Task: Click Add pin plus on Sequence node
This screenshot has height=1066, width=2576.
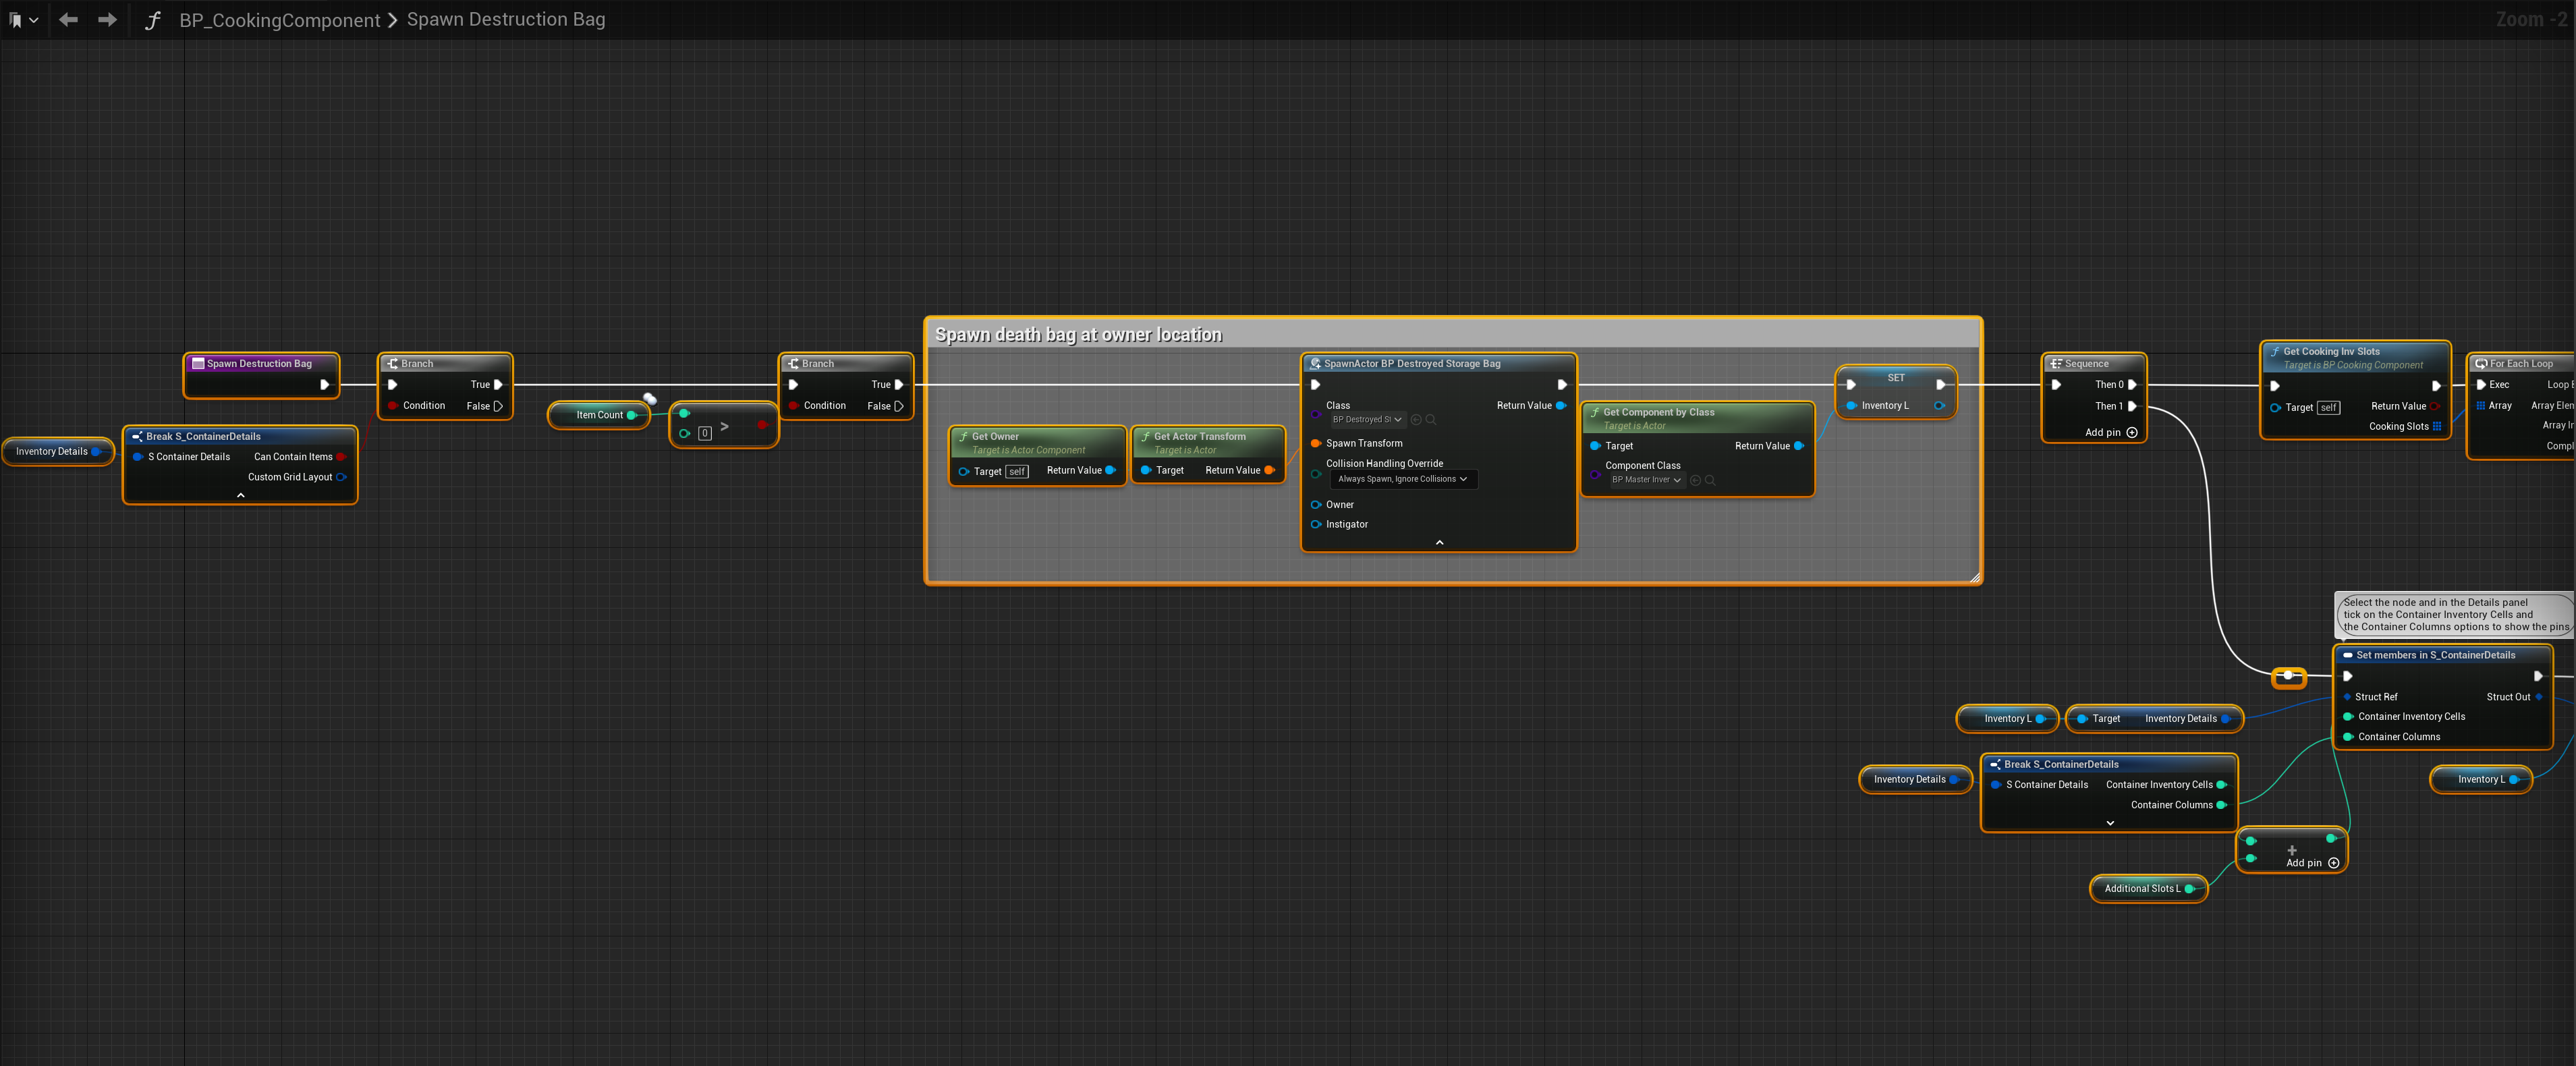Action: point(2132,433)
